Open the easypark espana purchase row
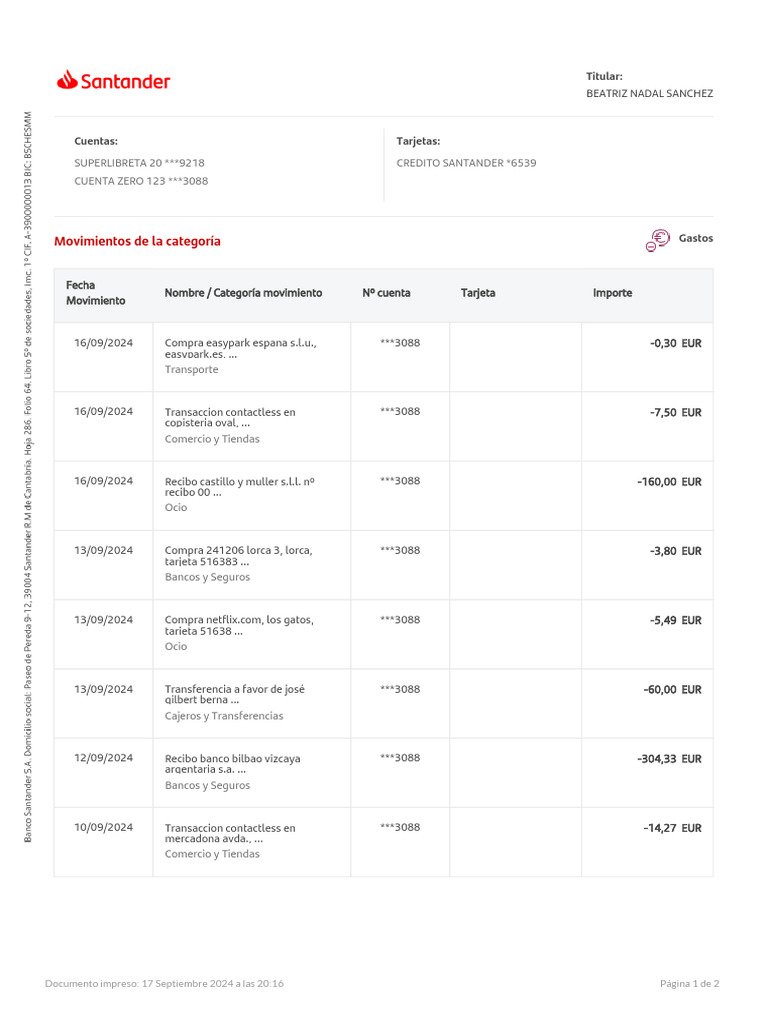 [x=240, y=348]
